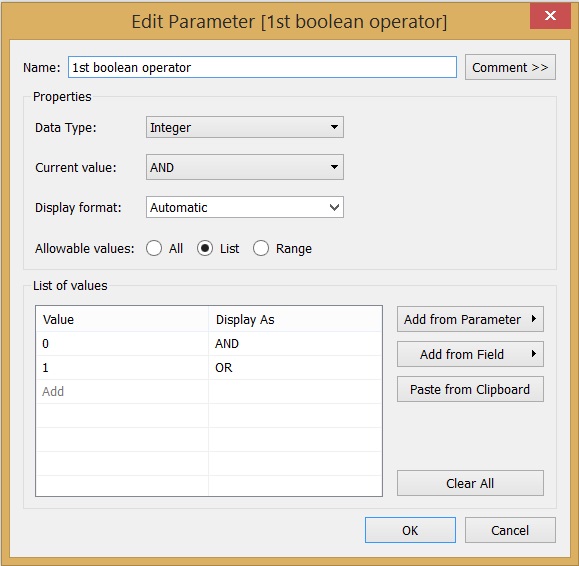Select the All allowable values radio

(x=154, y=248)
